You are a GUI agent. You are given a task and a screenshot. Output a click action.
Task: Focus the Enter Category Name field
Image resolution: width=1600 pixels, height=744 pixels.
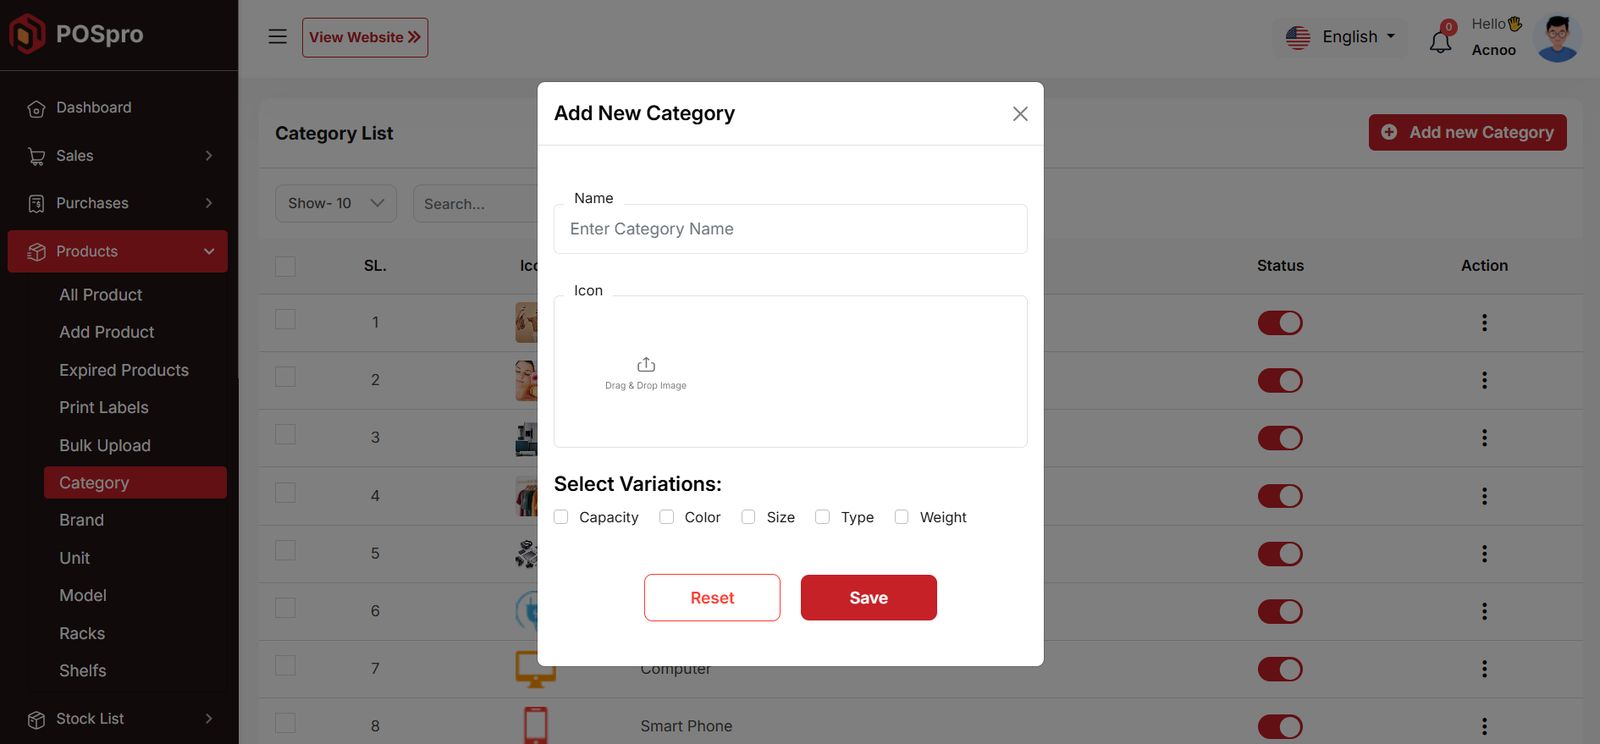(790, 229)
